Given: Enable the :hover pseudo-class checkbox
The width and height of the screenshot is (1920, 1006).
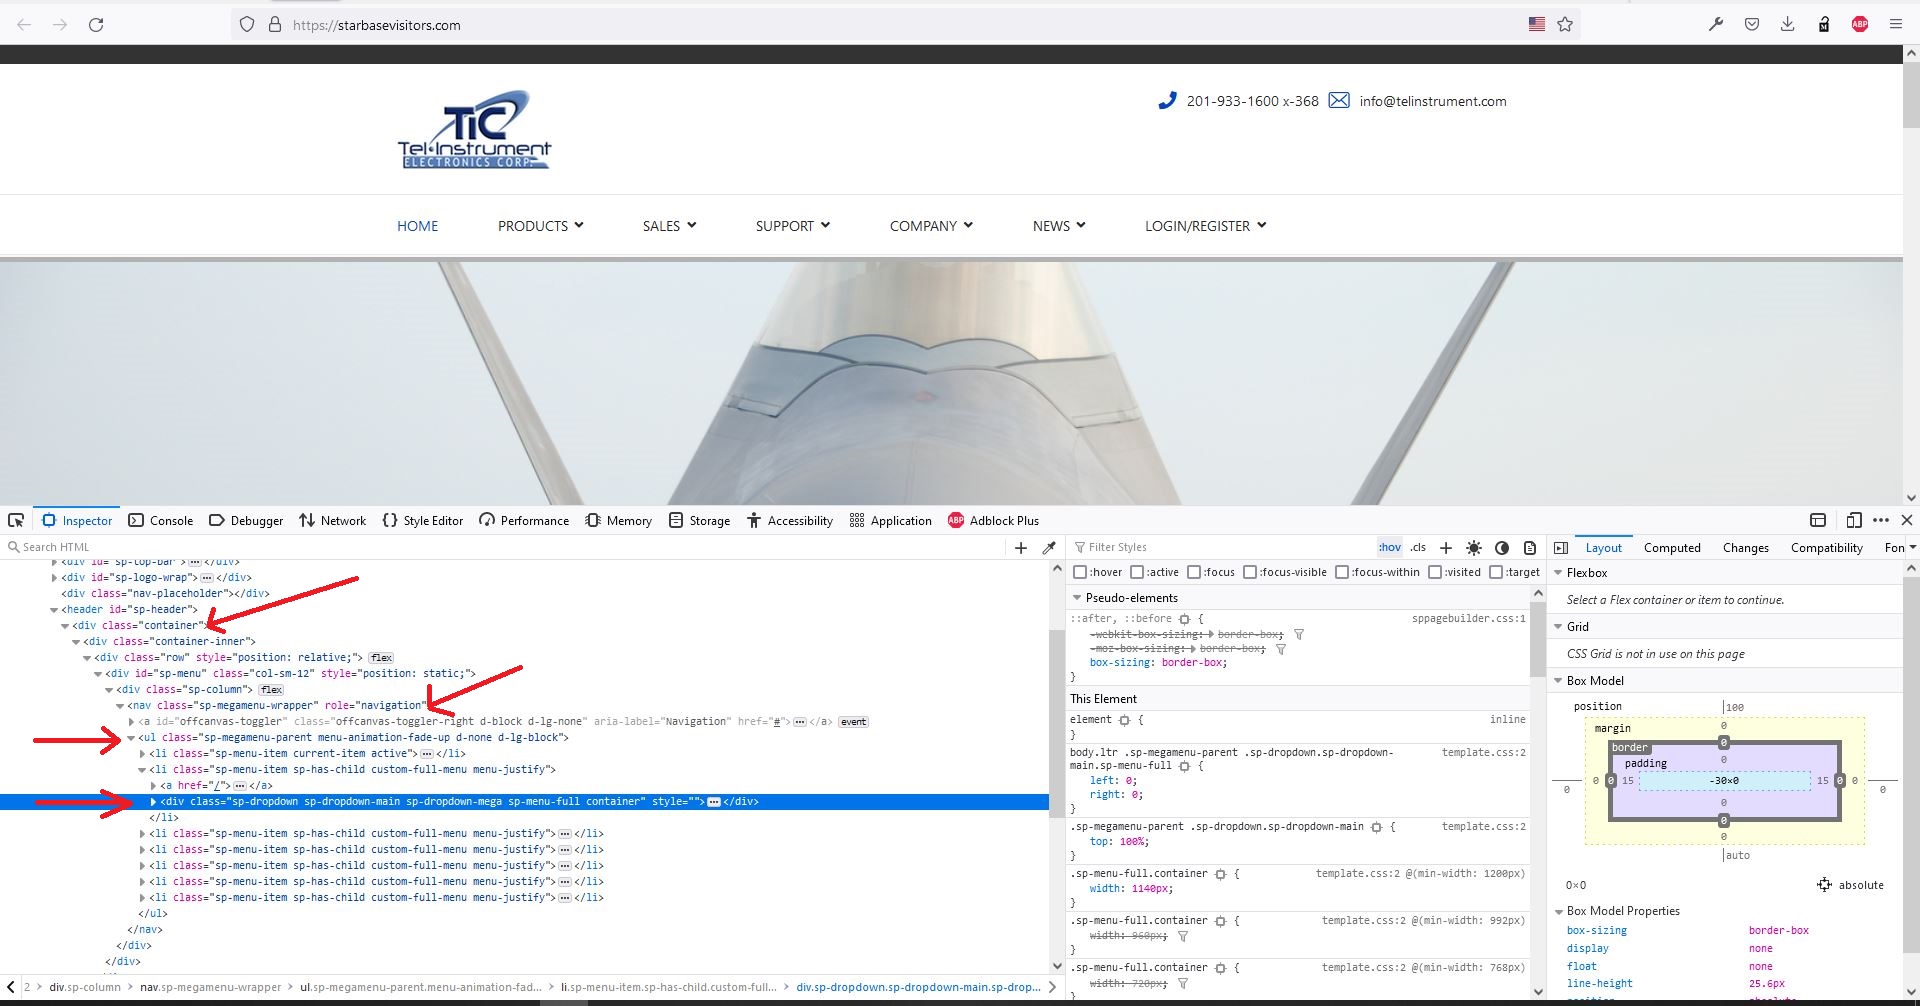Looking at the screenshot, I should click(x=1080, y=572).
